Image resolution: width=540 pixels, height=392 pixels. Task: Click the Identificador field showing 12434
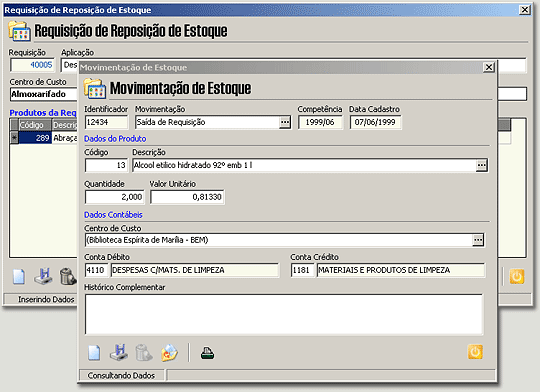point(106,122)
